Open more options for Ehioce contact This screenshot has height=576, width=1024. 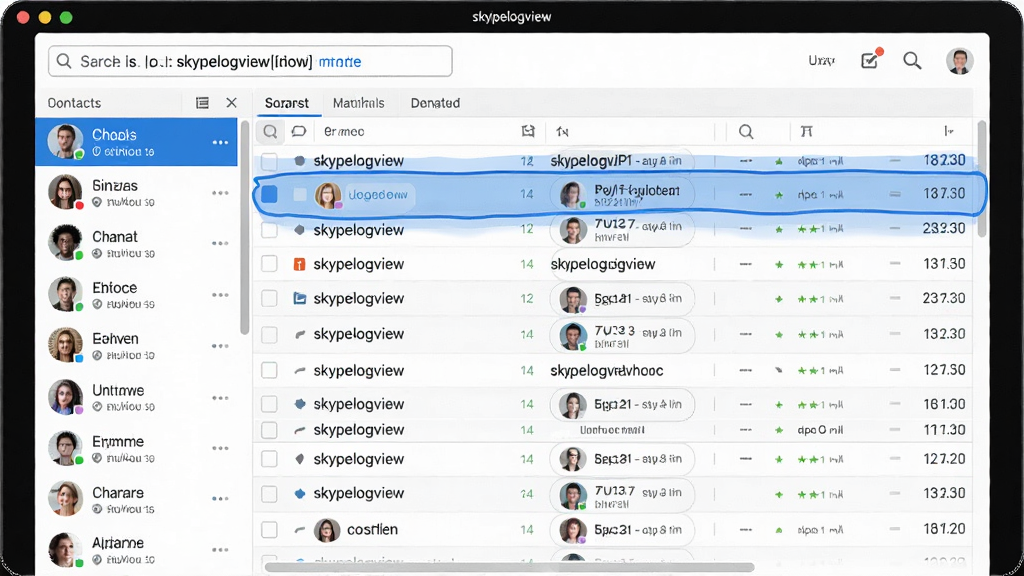coord(220,295)
